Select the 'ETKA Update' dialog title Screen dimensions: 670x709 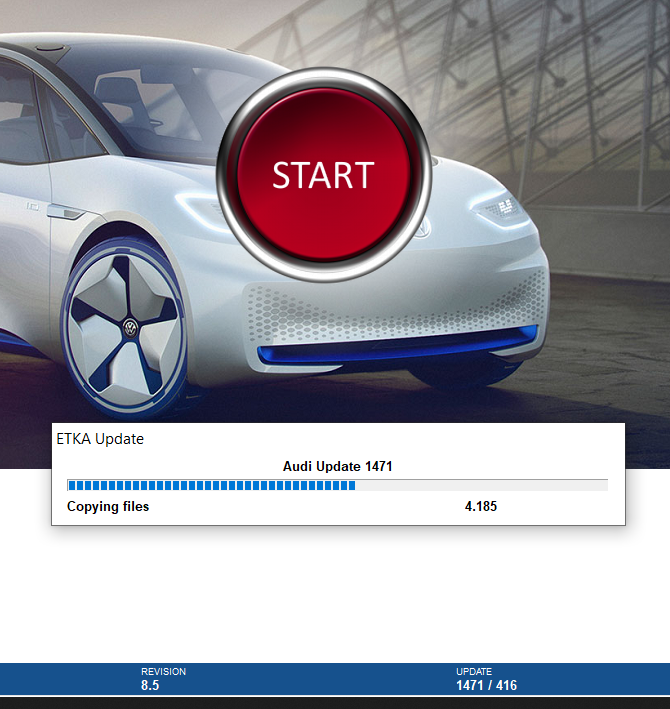click(100, 439)
